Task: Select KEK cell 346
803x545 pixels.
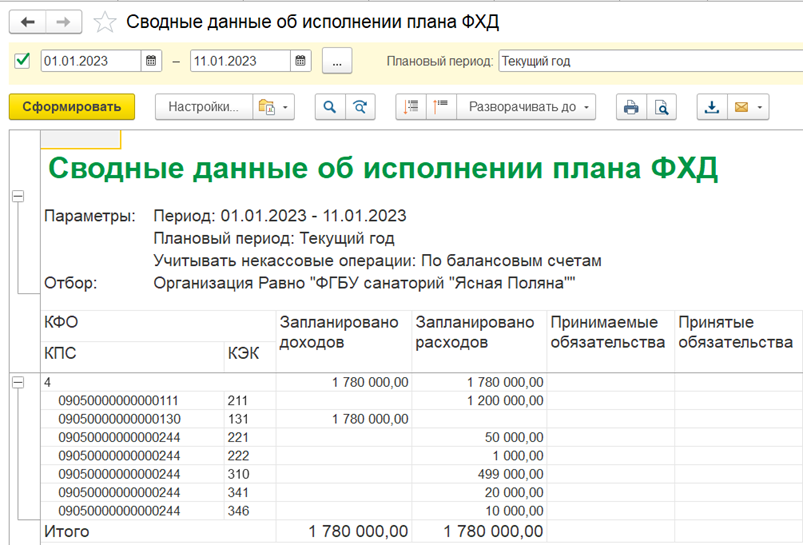Action: point(250,511)
